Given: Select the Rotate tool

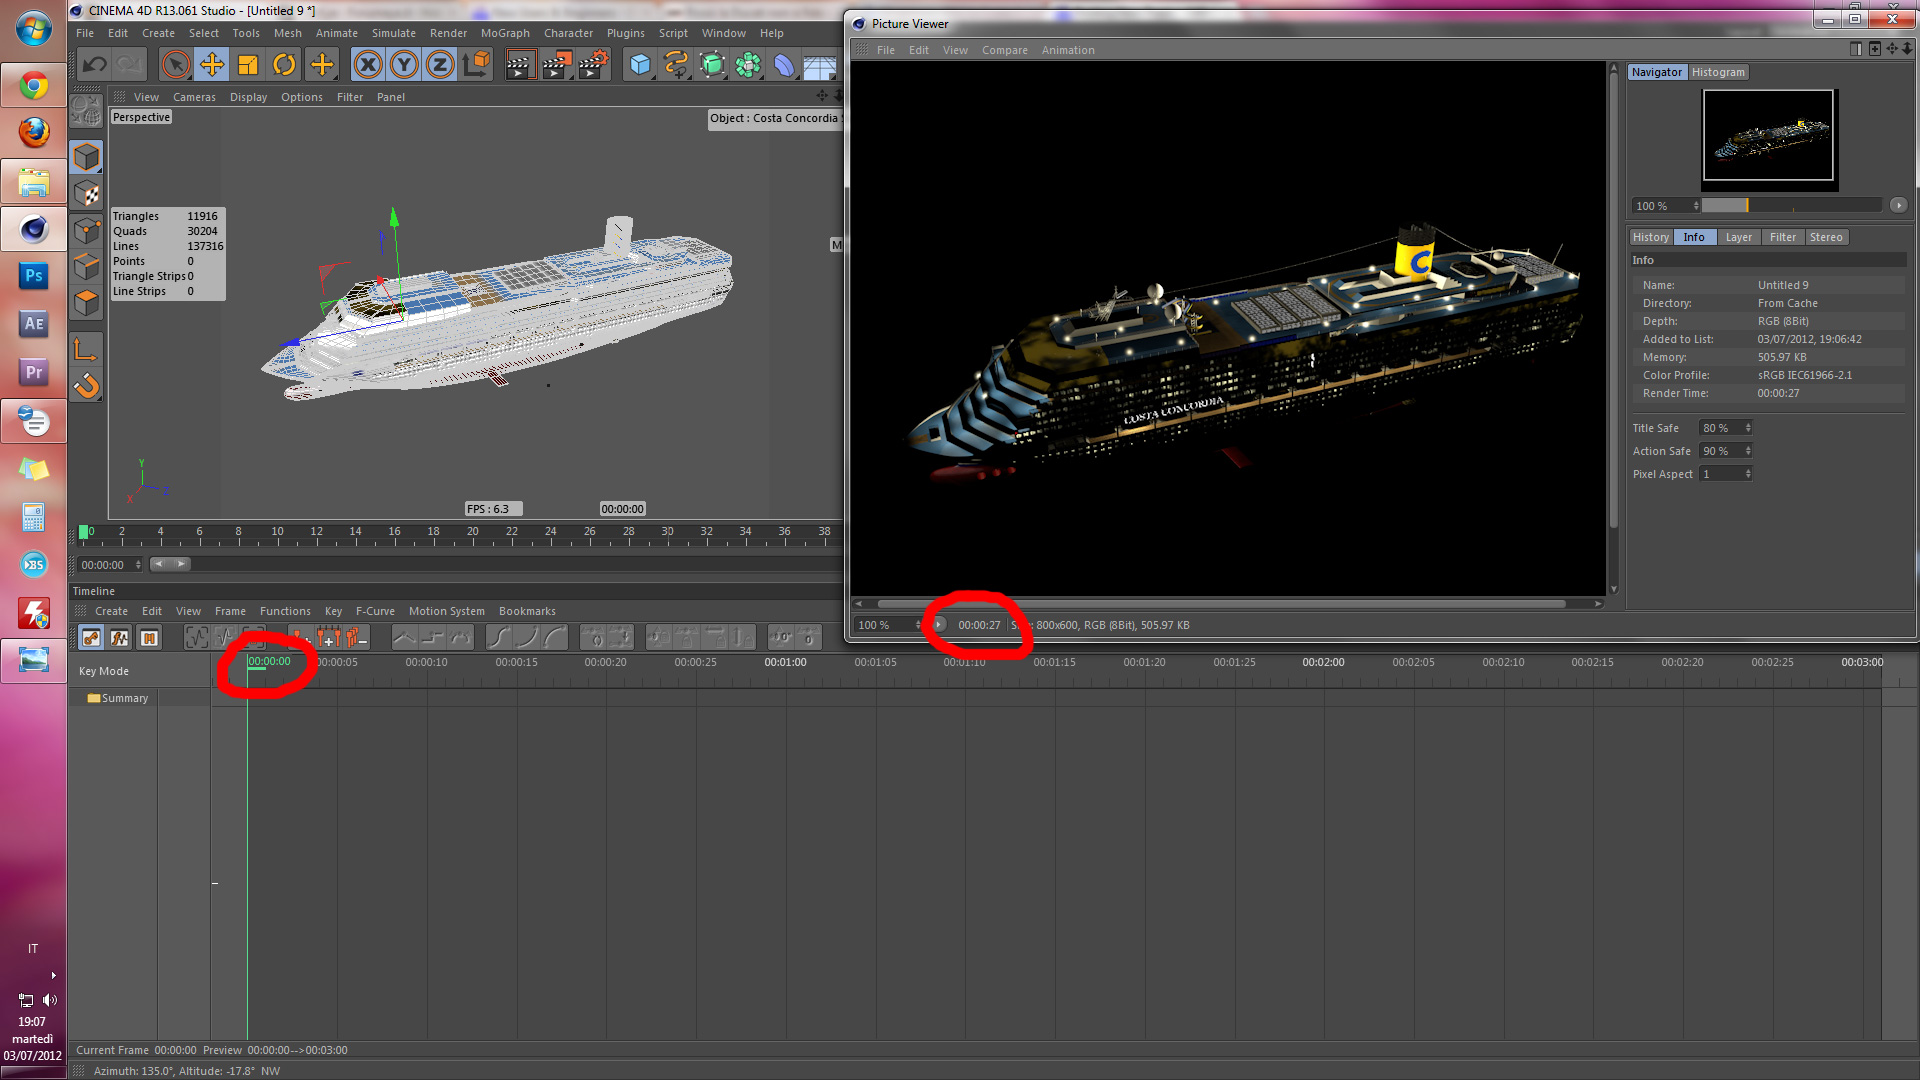Looking at the screenshot, I should pos(284,65).
